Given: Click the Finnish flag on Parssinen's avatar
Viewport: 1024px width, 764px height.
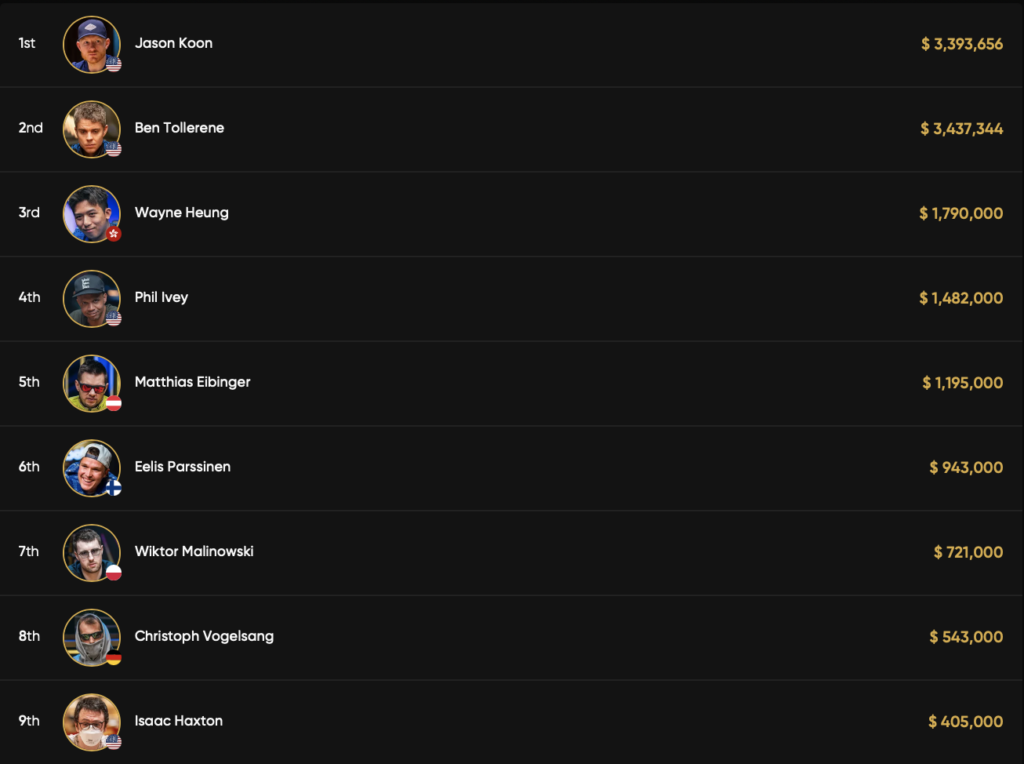Looking at the screenshot, I should 114,488.
